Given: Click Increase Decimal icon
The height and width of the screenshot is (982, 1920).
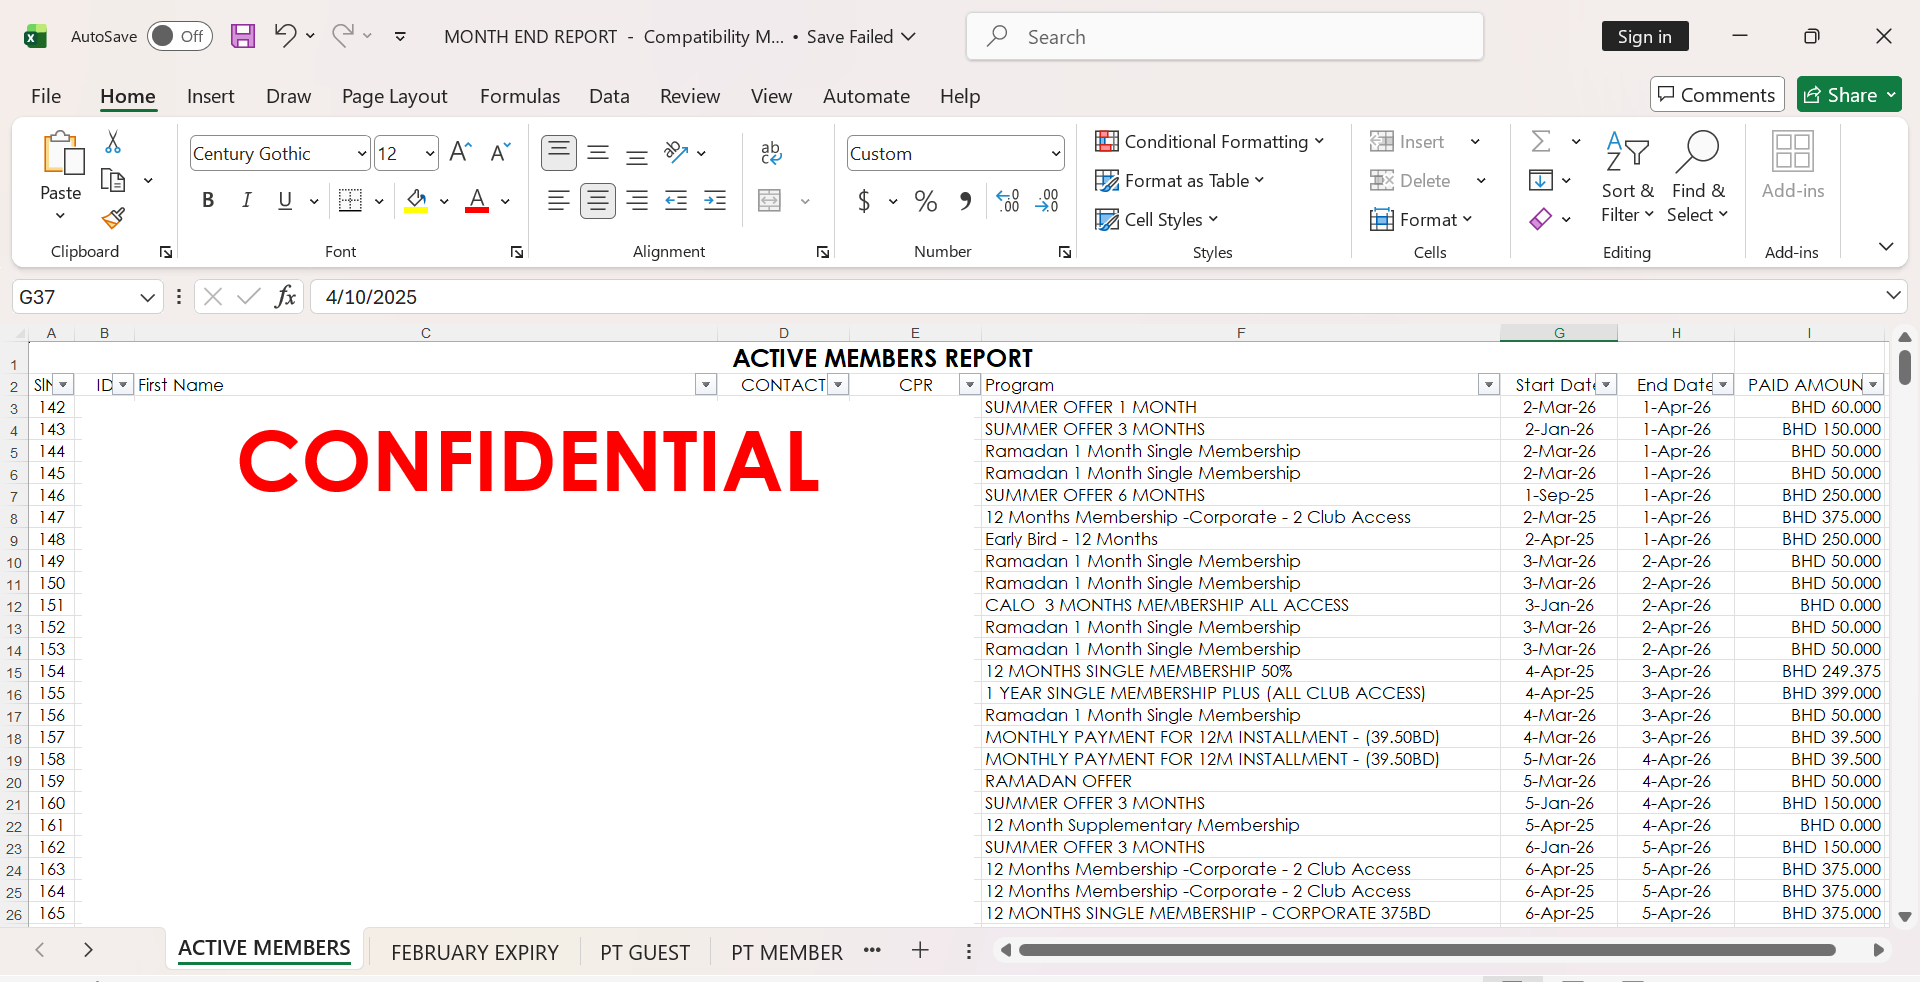Looking at the screenshot, I should click(x=1008, y=201).
